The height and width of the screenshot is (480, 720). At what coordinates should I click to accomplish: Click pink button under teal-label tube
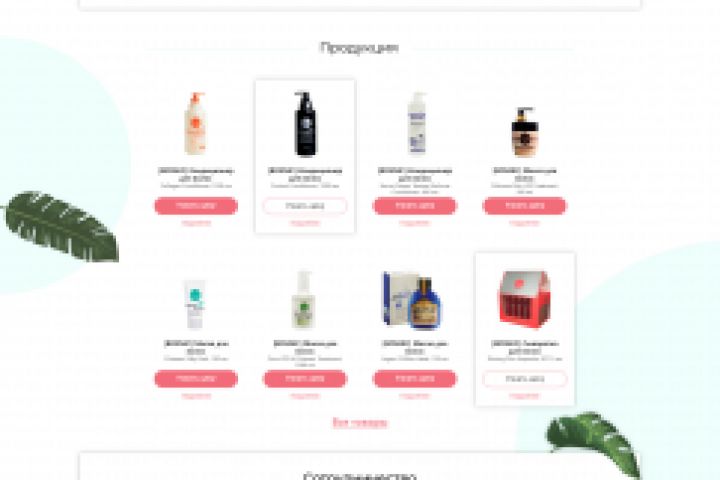point(196,379)
